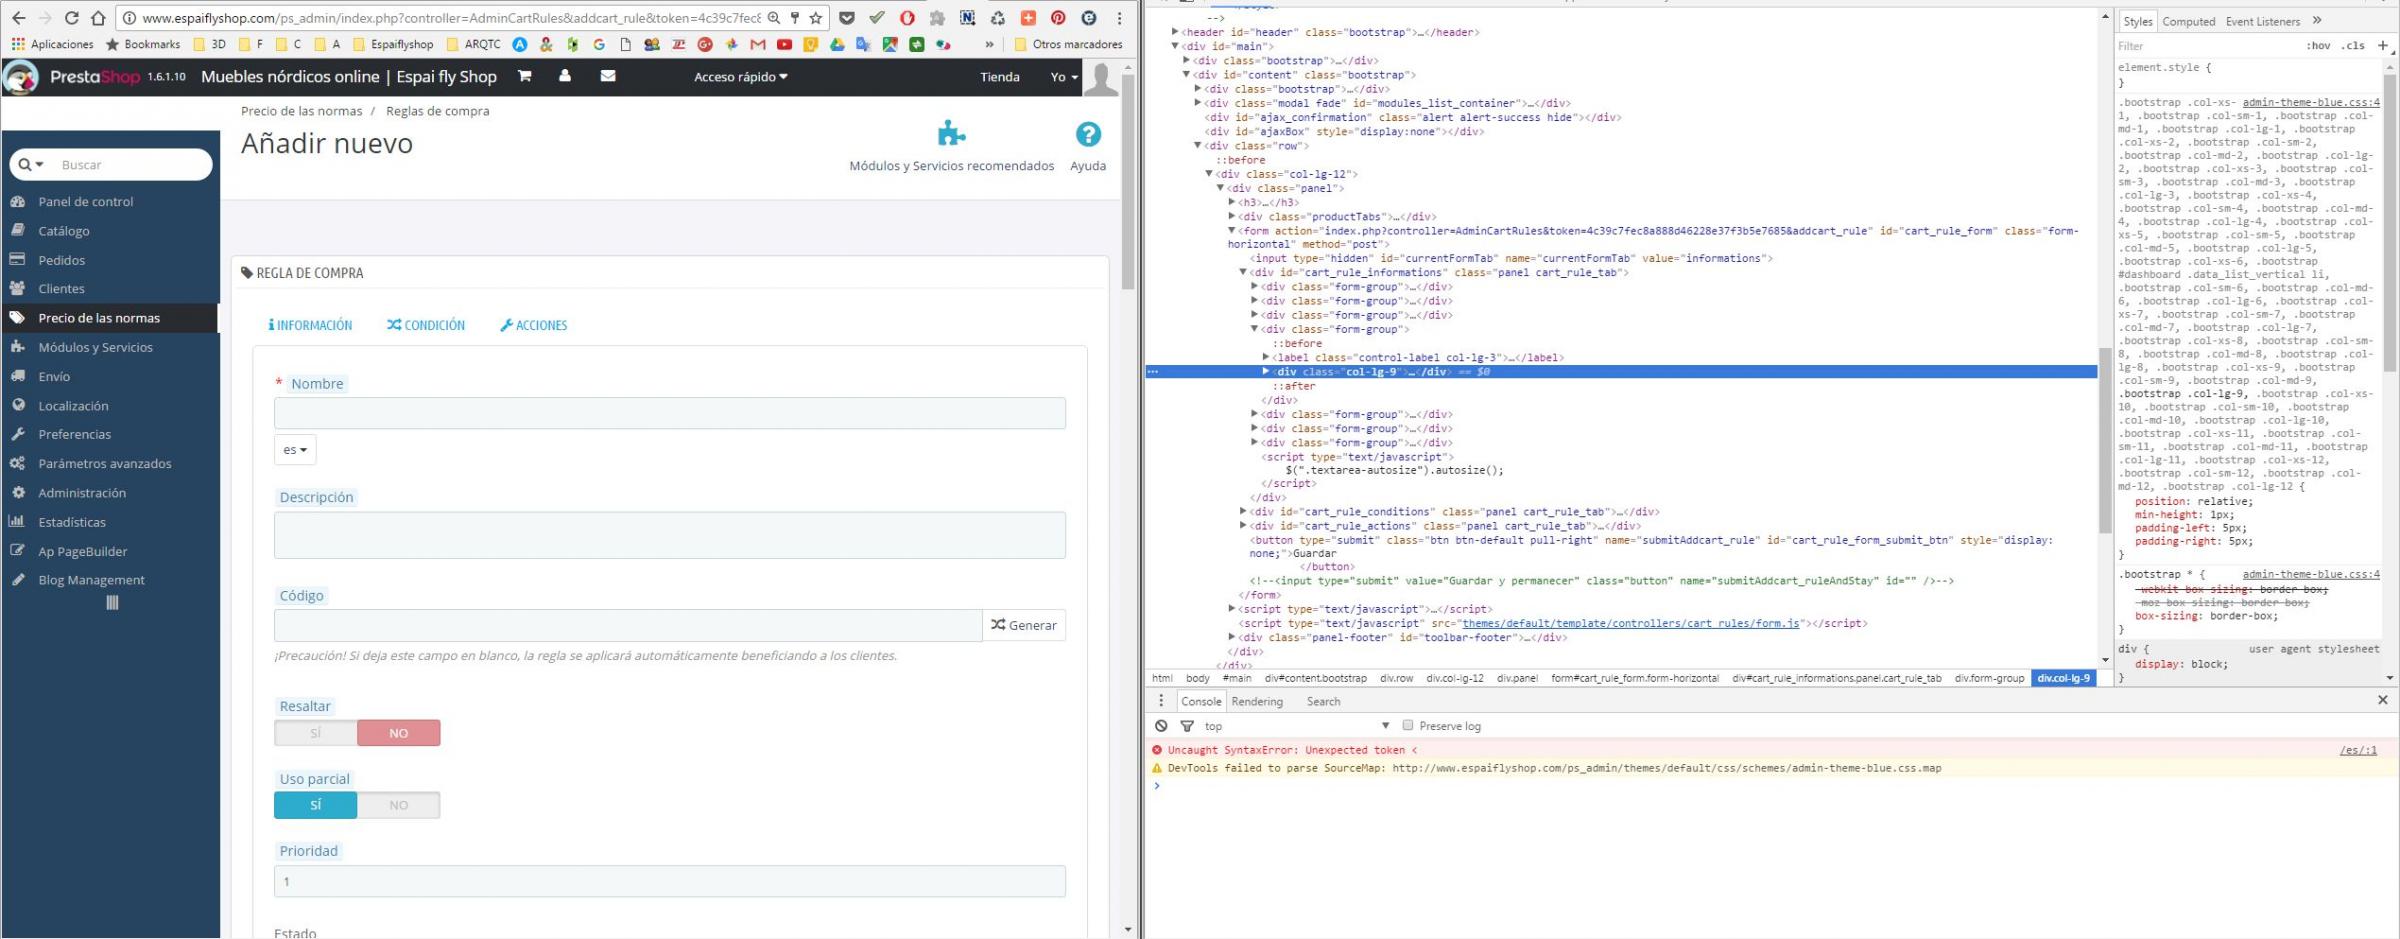Image resolution: width=2400 pixels, height=939 pixels.
Task: Go to browser home page icon
Action: (98, 18)
